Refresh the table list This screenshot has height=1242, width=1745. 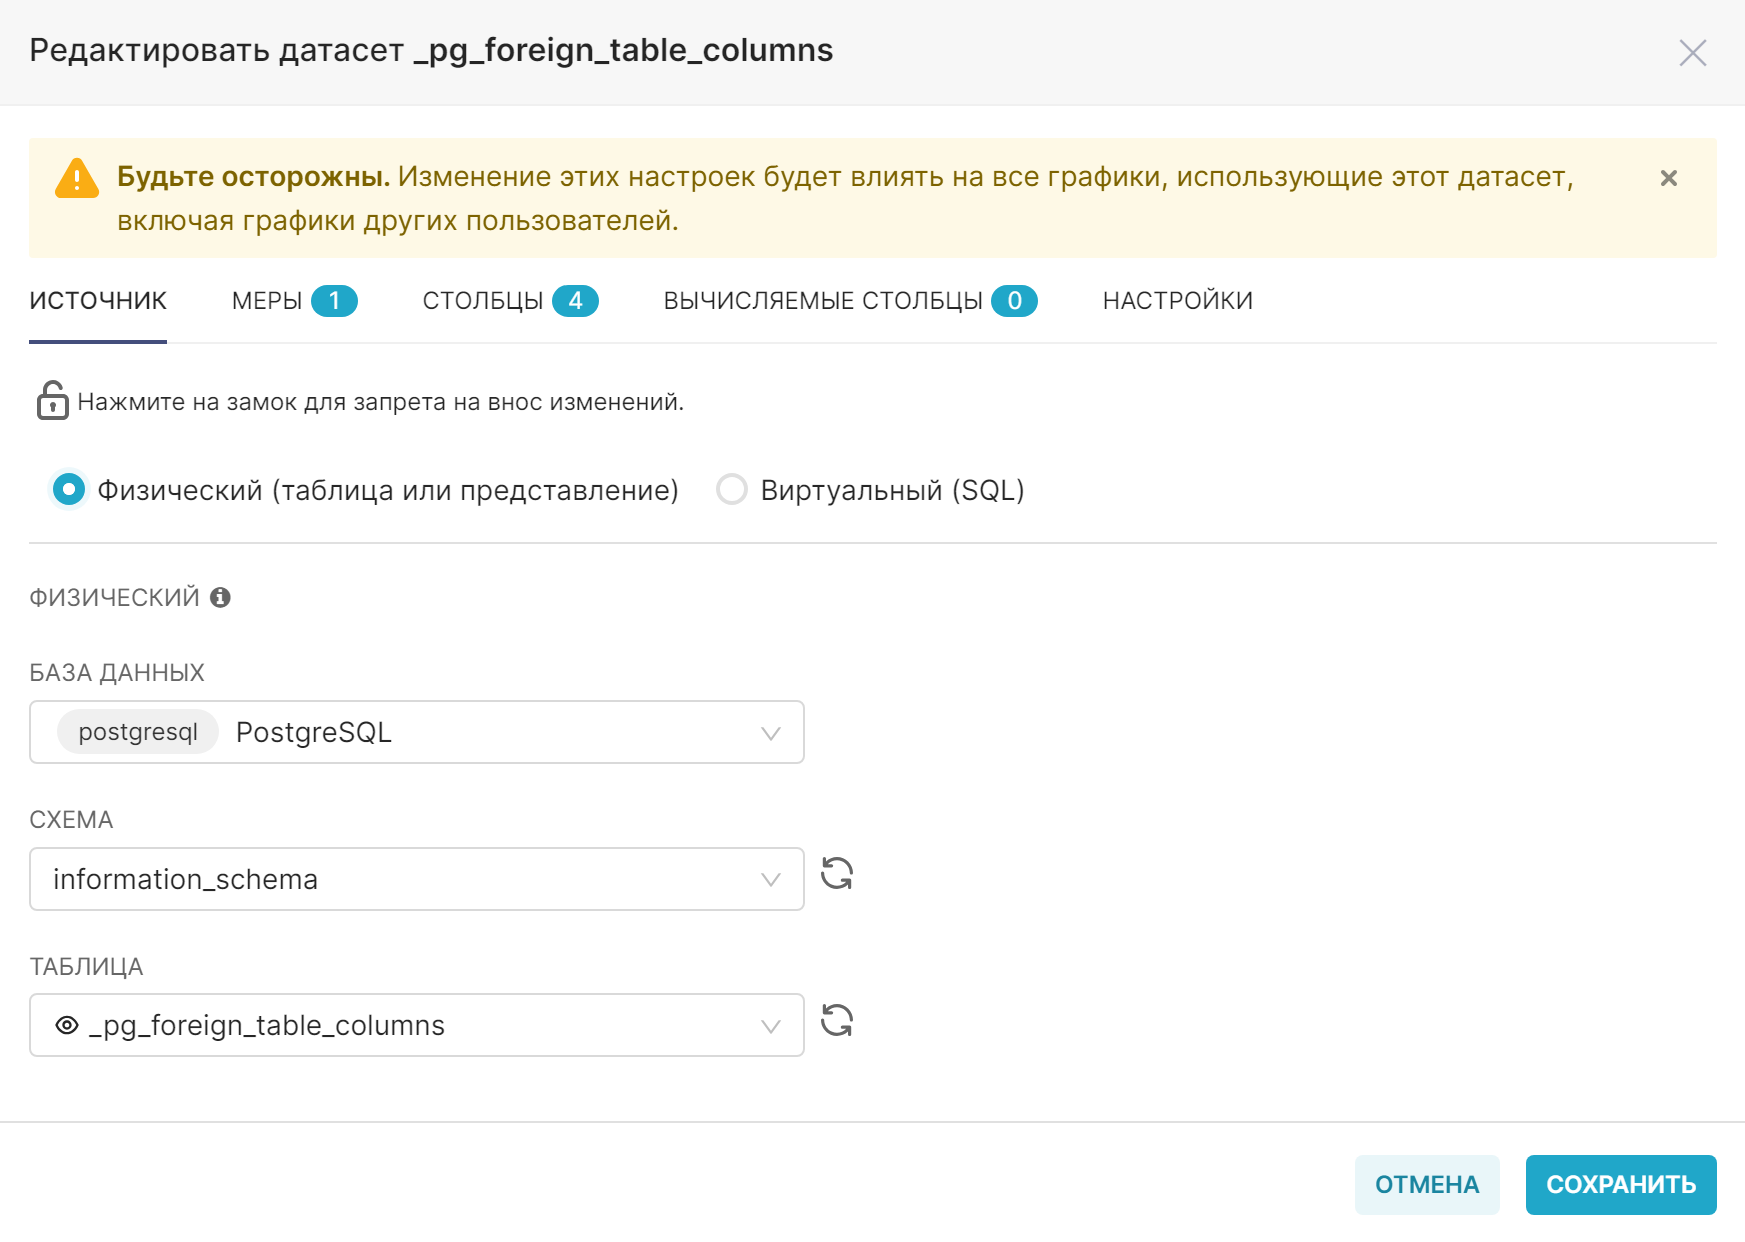click(837, 1021)
